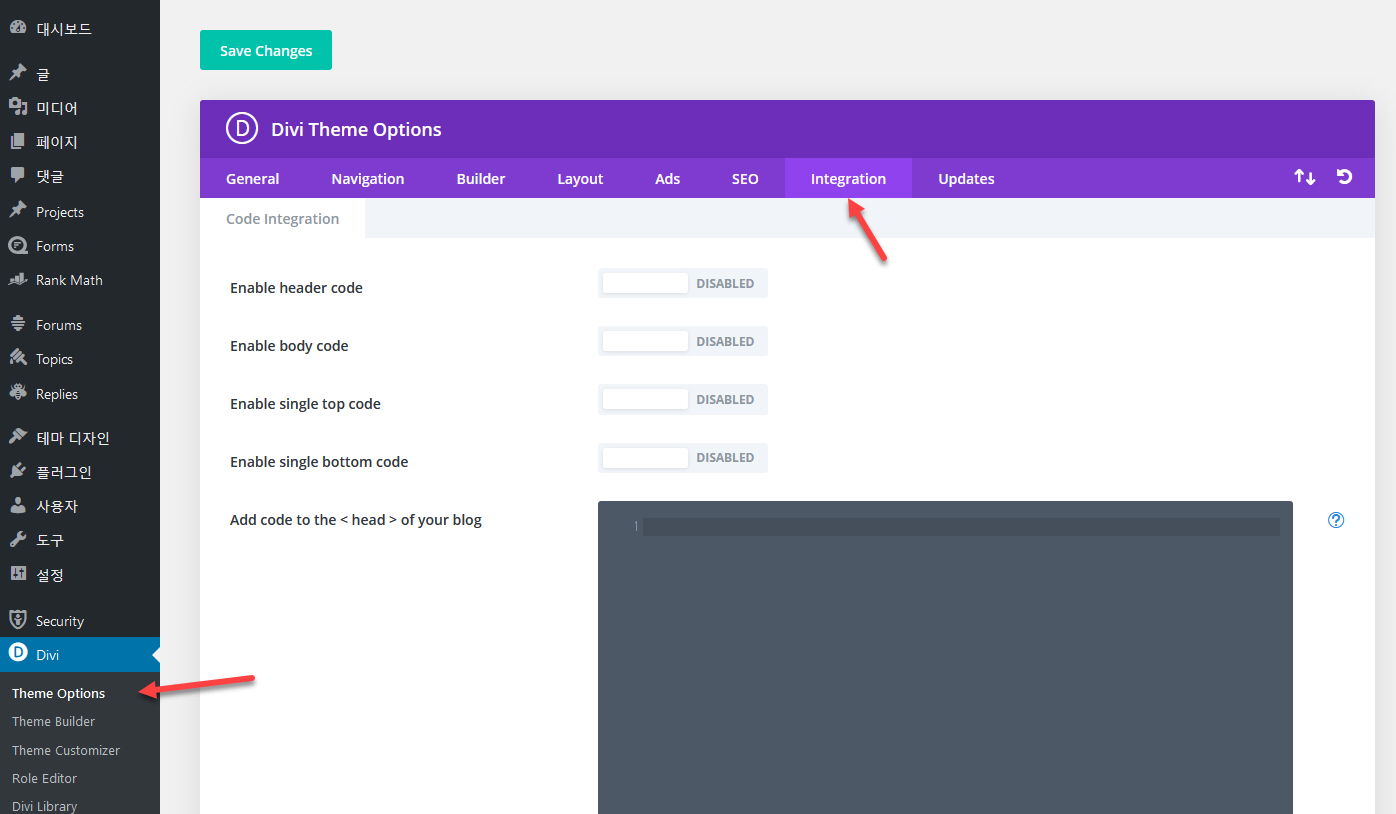Viewport: 1396px width, 814px height.
Task: Select the Integration tab
Action: coord(848,178)
